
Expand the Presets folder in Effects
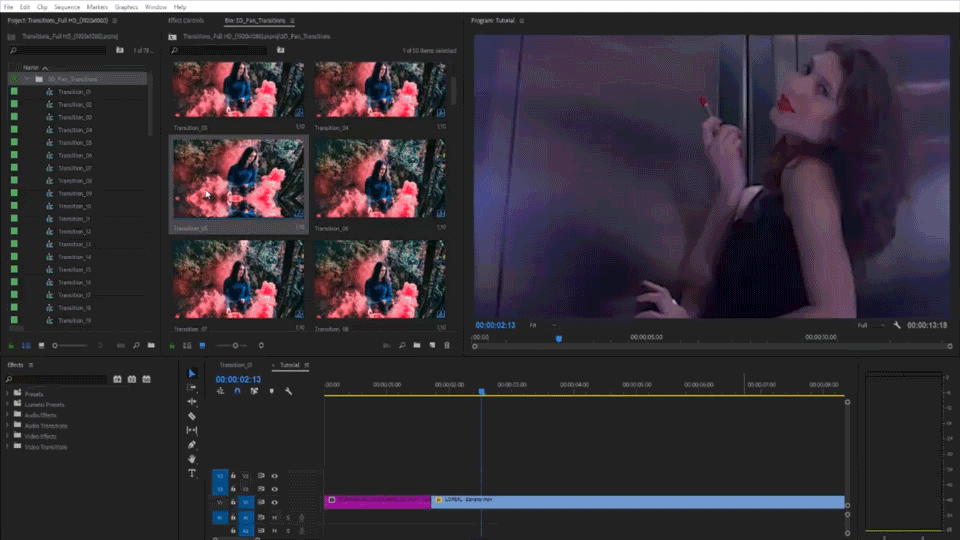pos(7,394)
